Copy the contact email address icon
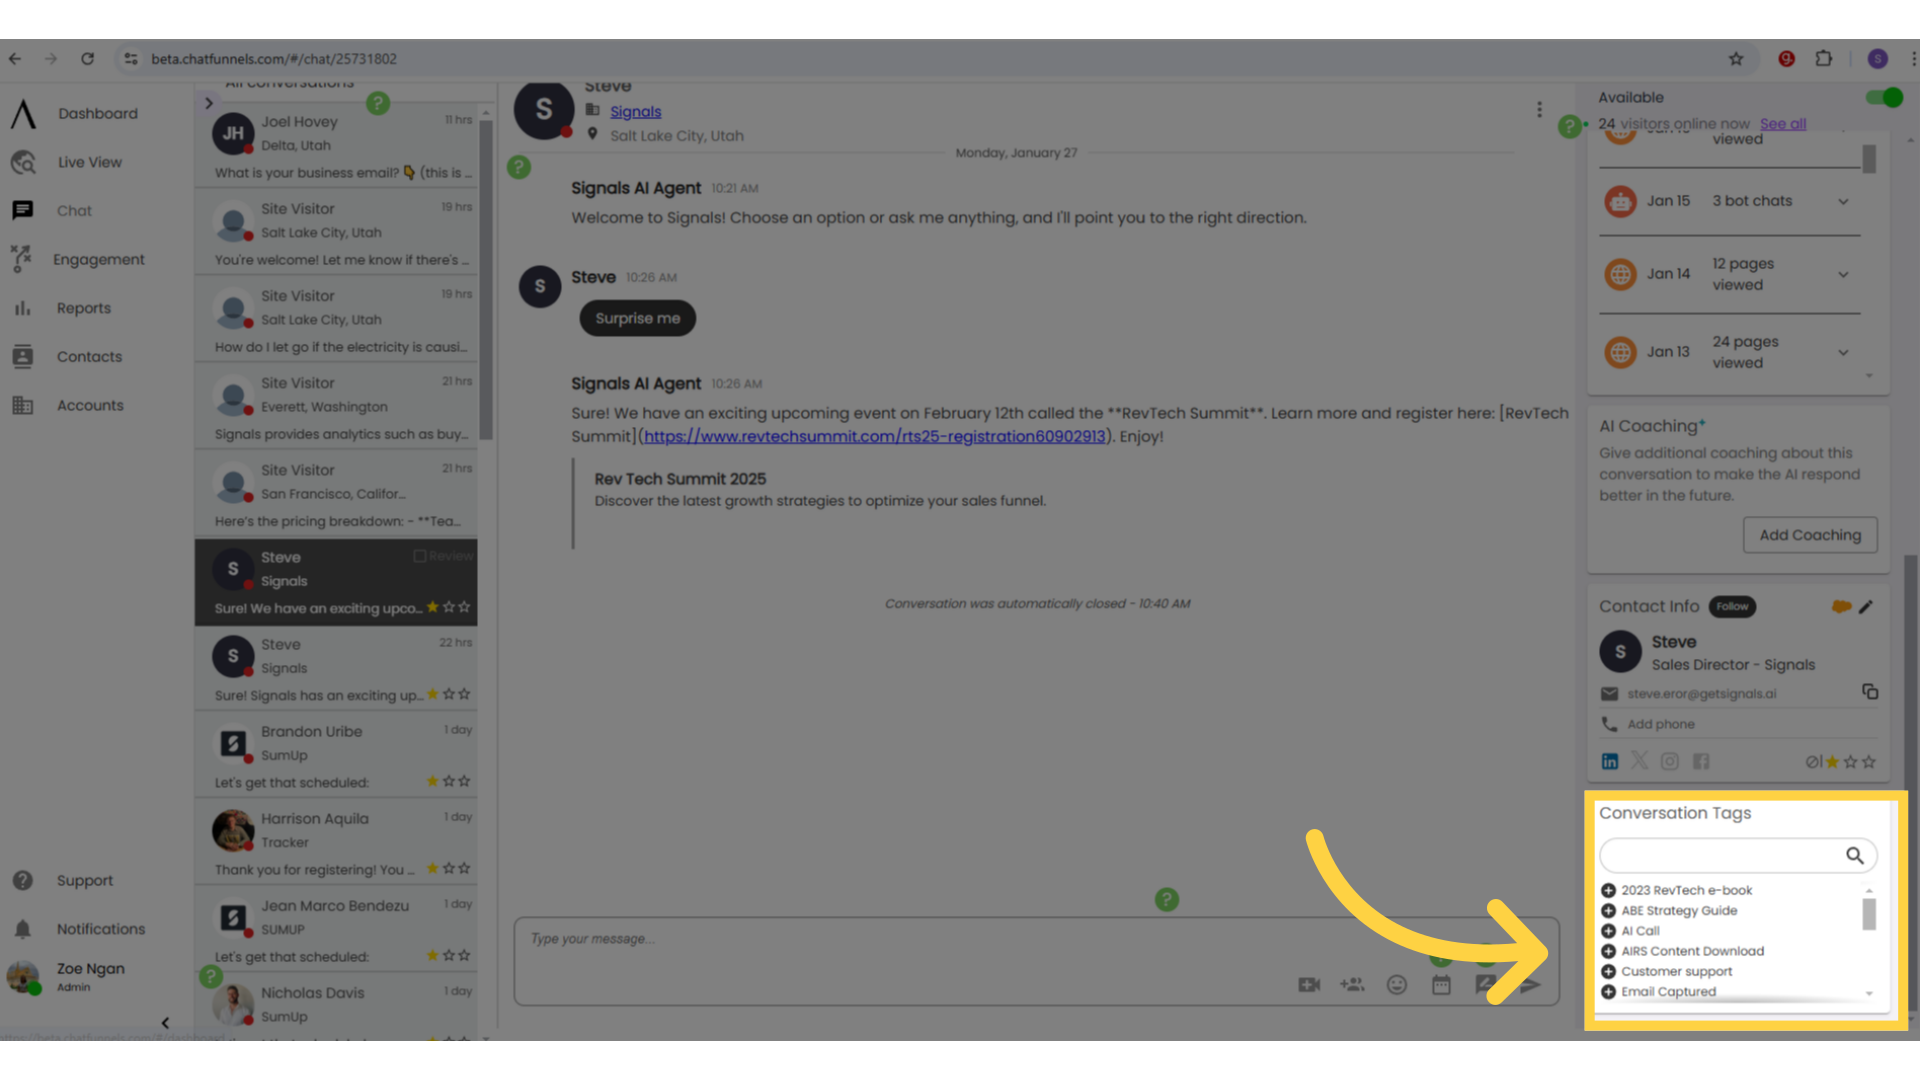 (1870, 692)
